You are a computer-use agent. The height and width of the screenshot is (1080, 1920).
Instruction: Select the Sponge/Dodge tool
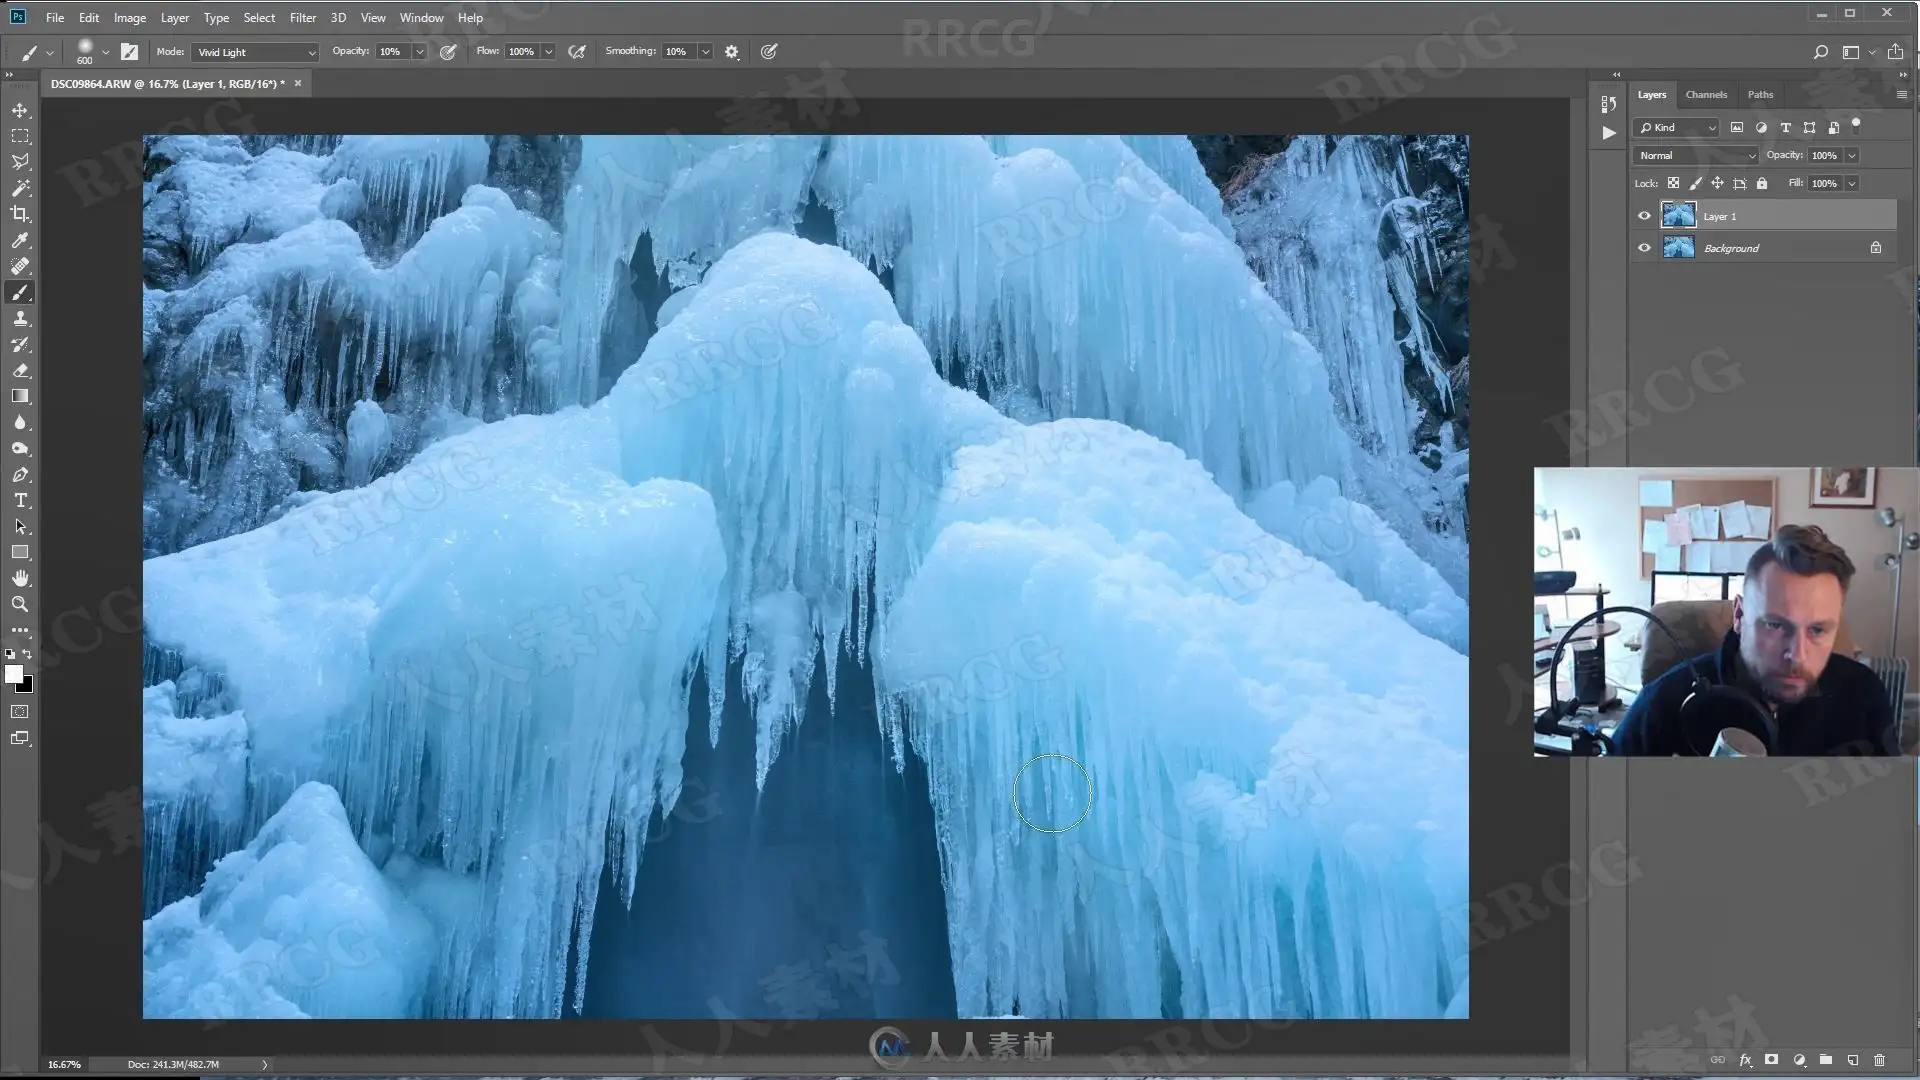(20, 448)
